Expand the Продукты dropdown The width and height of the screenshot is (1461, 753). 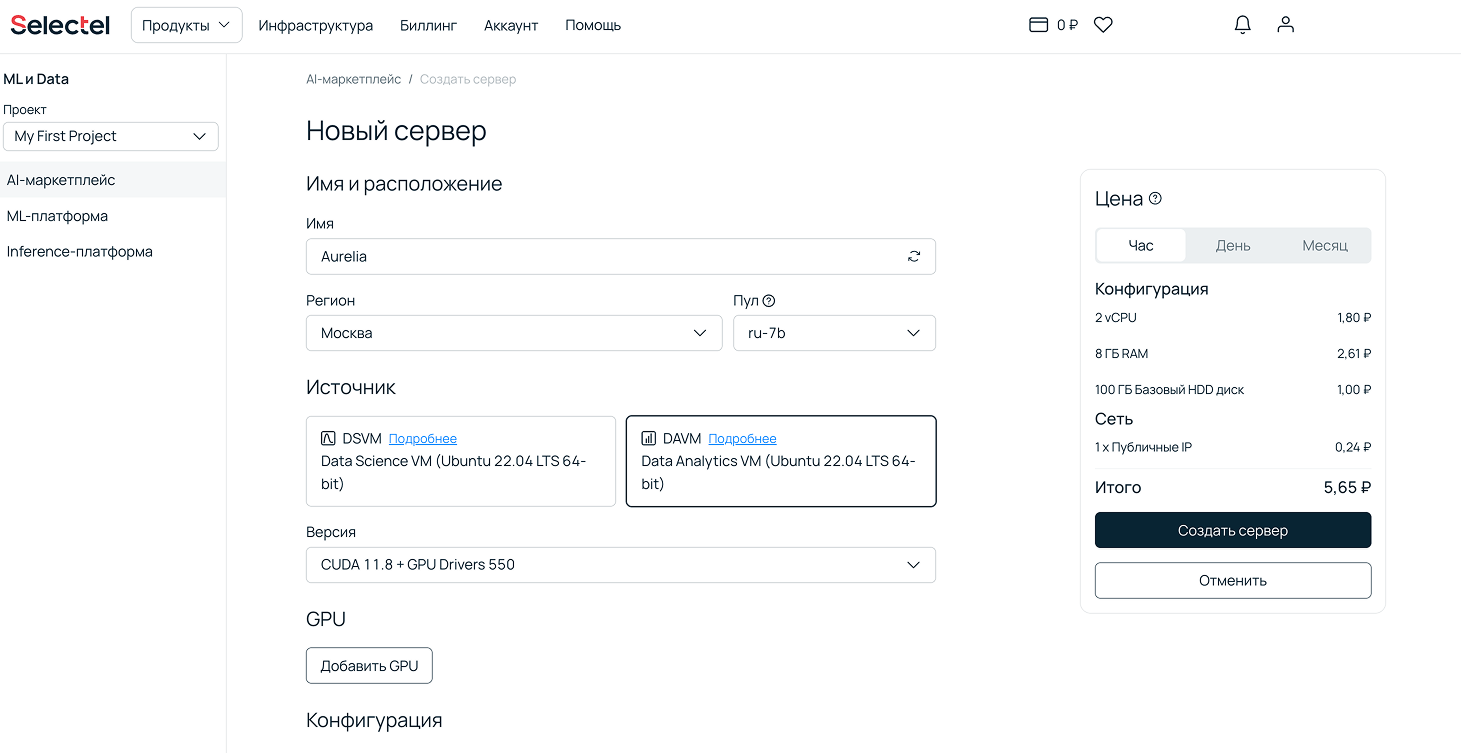pos(186,26)
